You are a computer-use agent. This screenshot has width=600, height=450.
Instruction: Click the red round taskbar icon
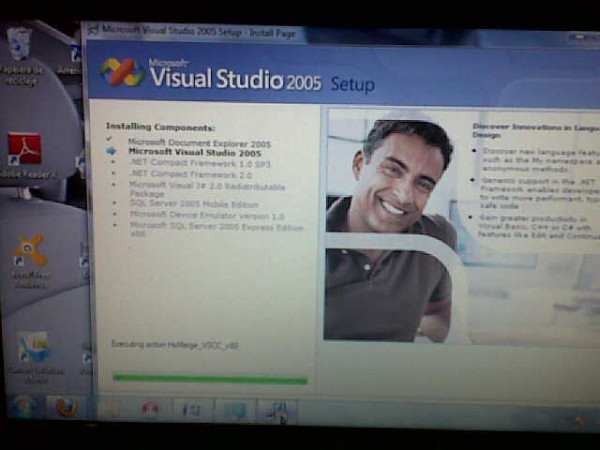click(150, 410)
